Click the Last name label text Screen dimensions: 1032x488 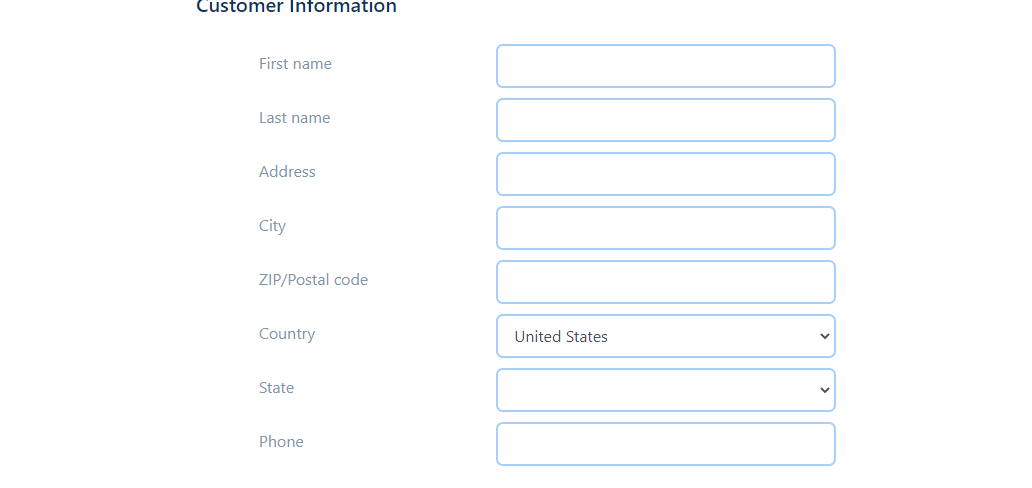[294, 118]
